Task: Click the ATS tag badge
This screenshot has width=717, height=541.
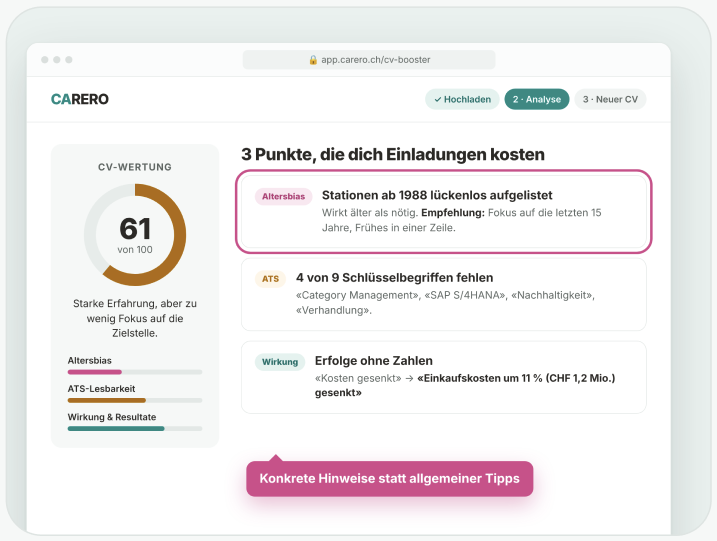Action: tap(270, 279)
